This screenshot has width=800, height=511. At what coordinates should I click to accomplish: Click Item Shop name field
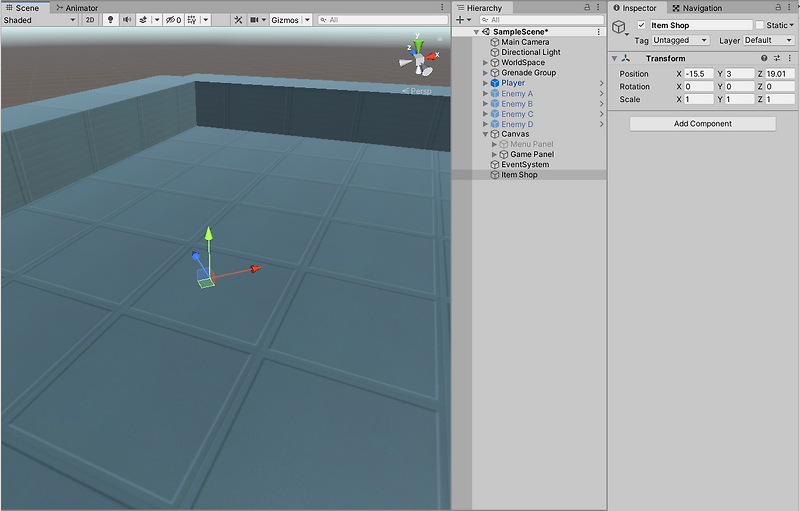point(701,25)
